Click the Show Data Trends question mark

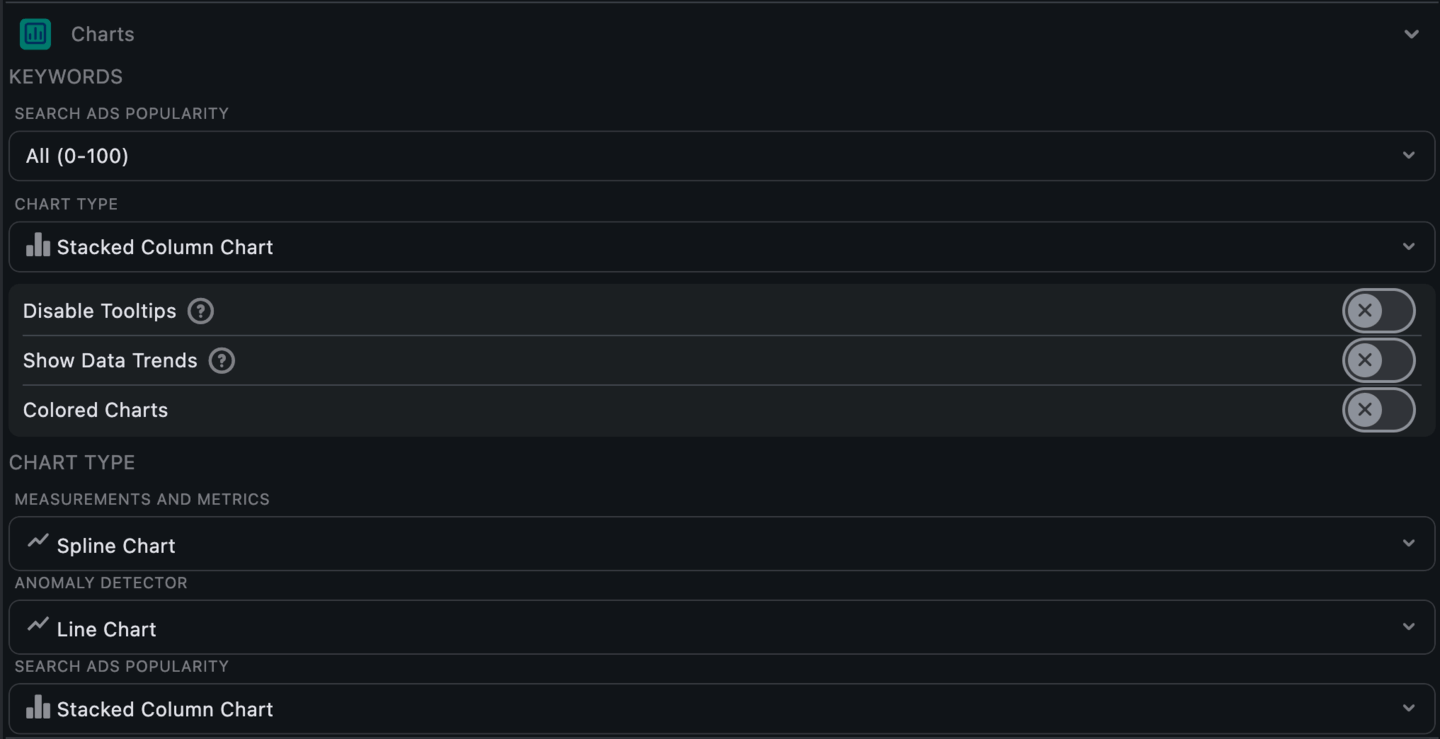click(221, 360)
